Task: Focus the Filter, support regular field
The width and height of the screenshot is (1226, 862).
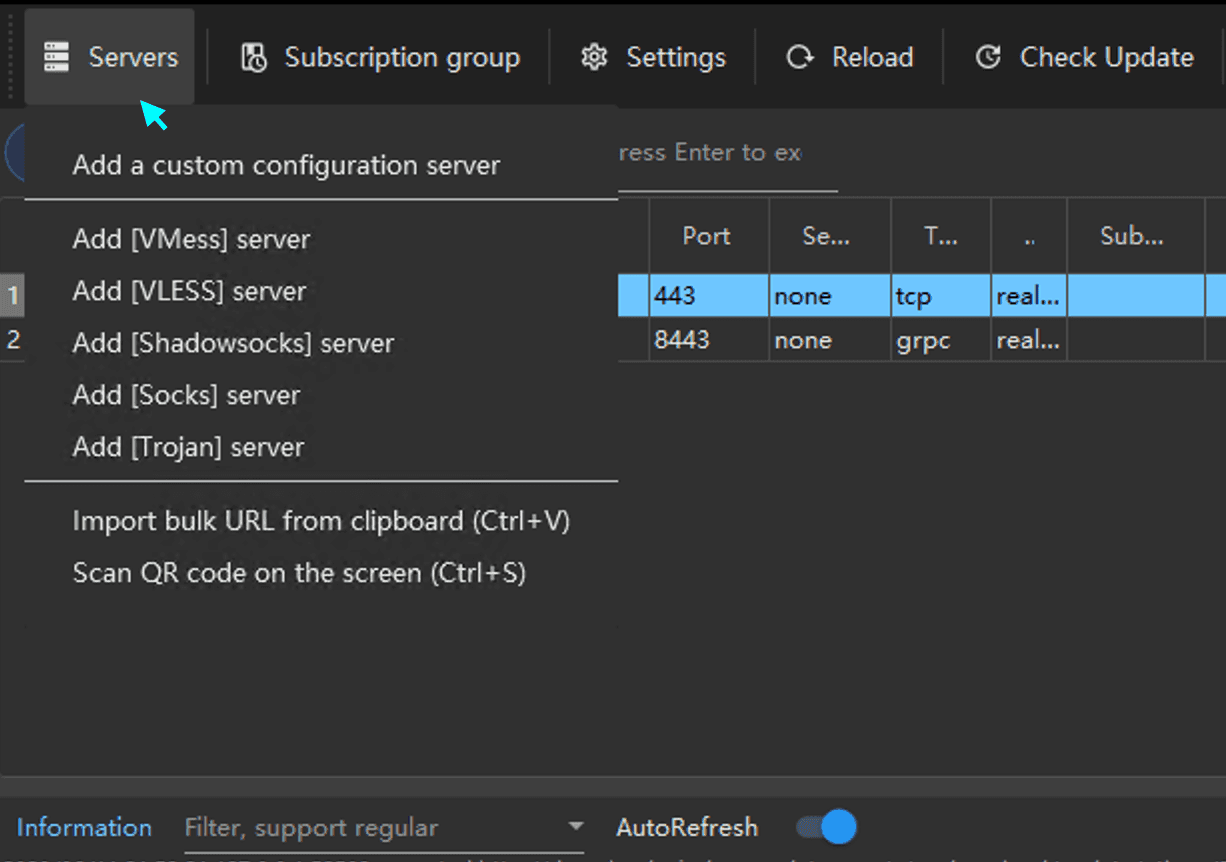Action: (385, 828)
